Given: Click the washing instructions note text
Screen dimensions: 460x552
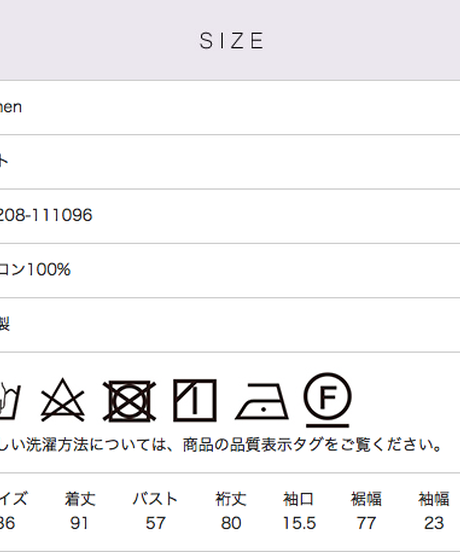Looking at the screenshot, I should pyautogui.click(x=221, y=445).
